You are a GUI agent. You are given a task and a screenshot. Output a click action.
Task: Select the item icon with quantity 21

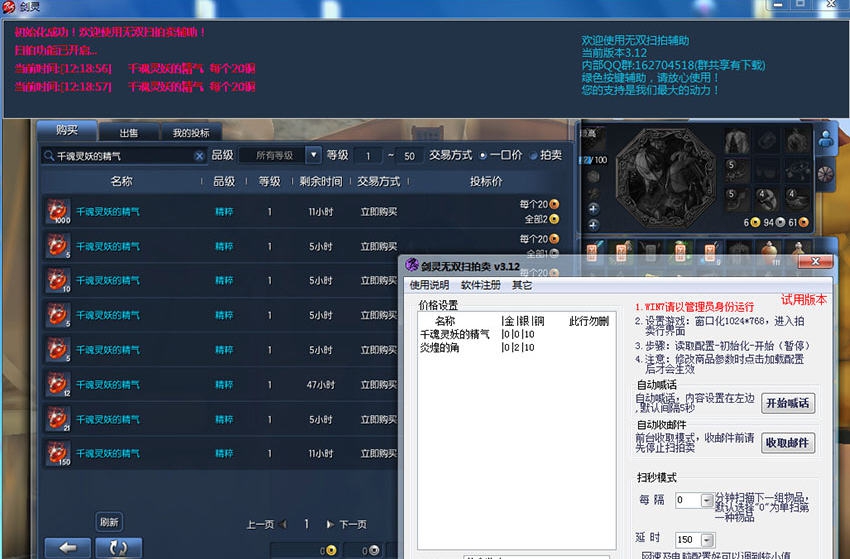click(58, 419)
